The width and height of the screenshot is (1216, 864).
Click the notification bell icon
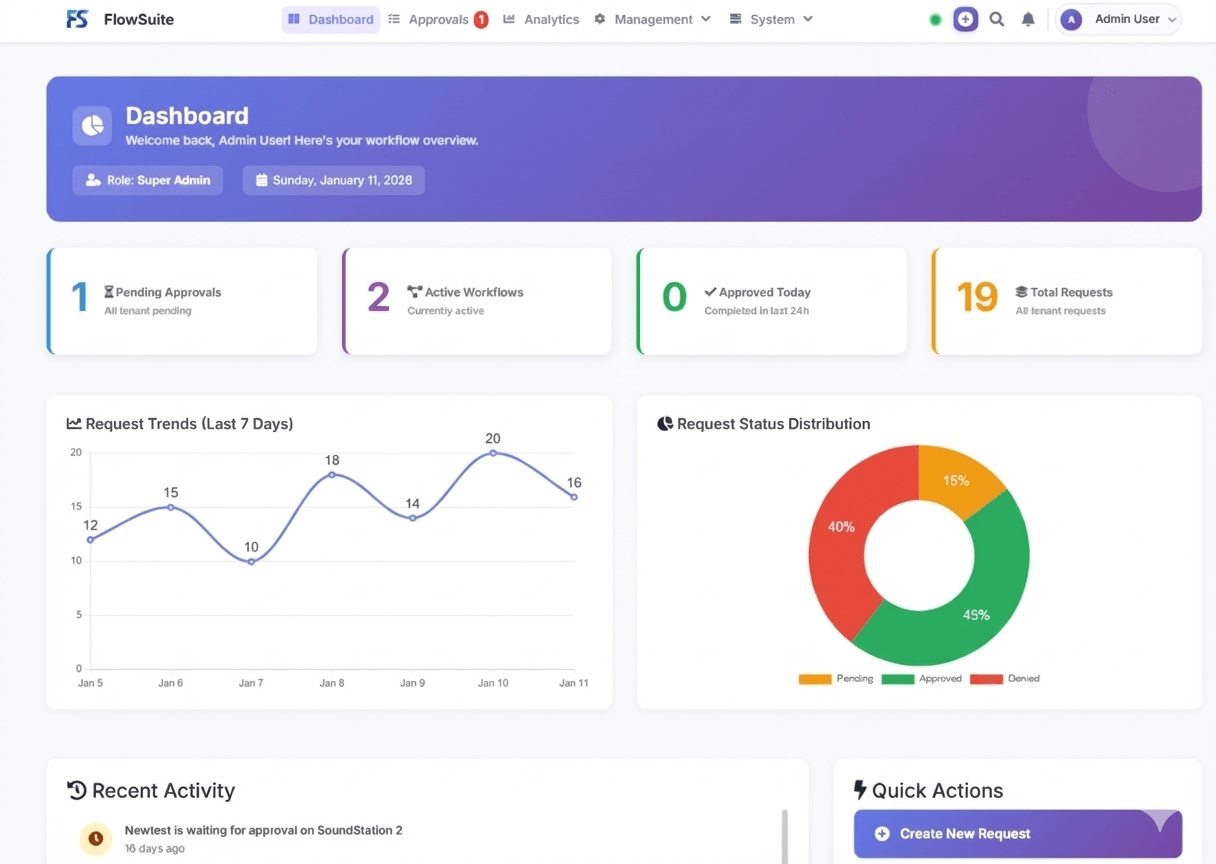click(x=1028, y=18)
